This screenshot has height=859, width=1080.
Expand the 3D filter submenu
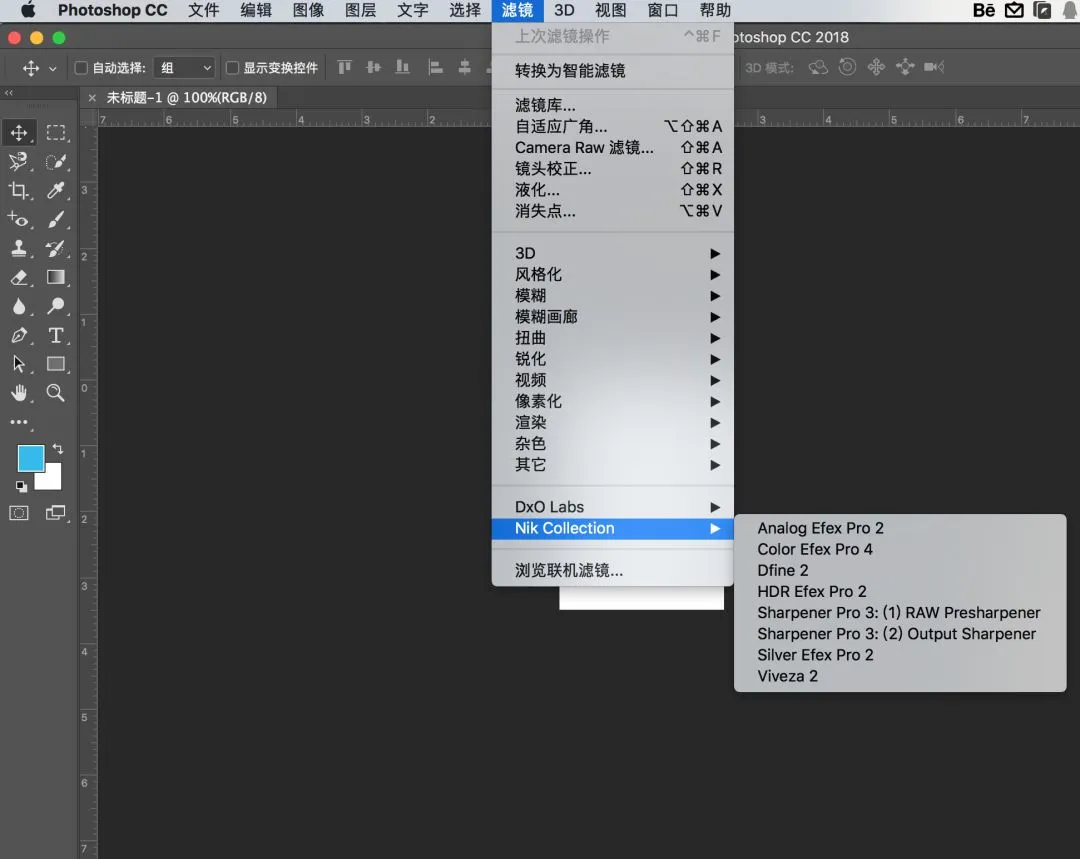pos(613,253)
